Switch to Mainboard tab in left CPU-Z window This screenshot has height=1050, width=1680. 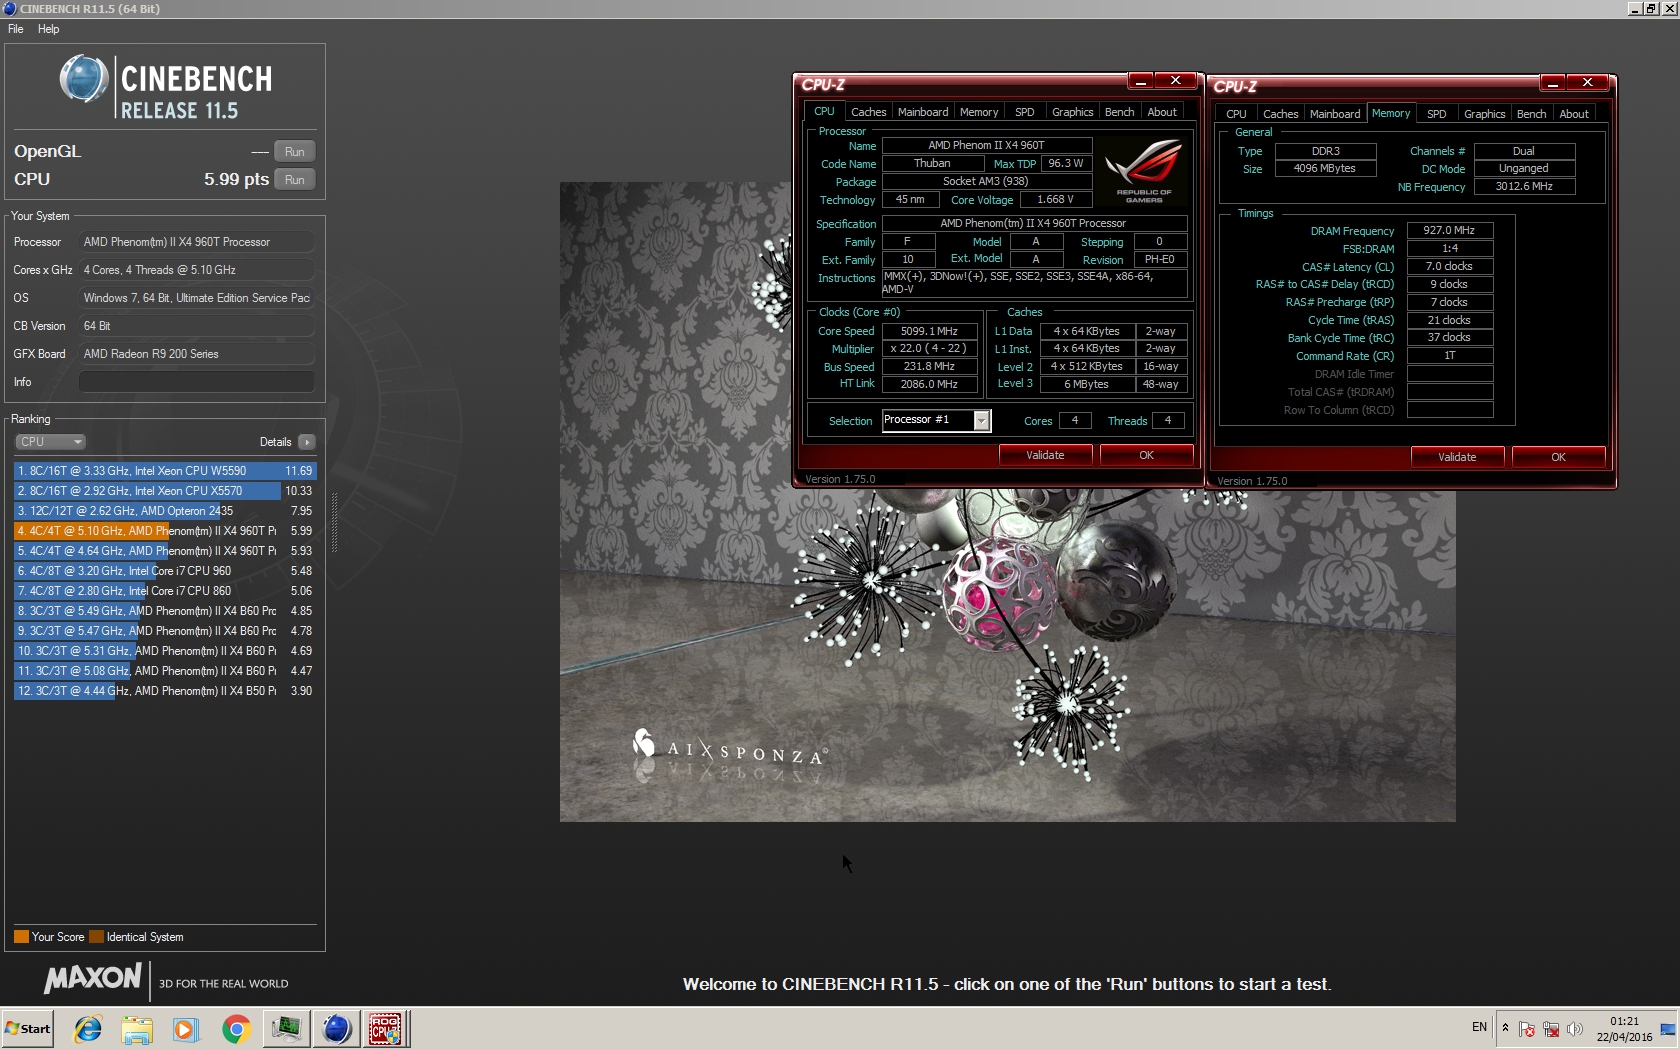(x=922, y=112)
